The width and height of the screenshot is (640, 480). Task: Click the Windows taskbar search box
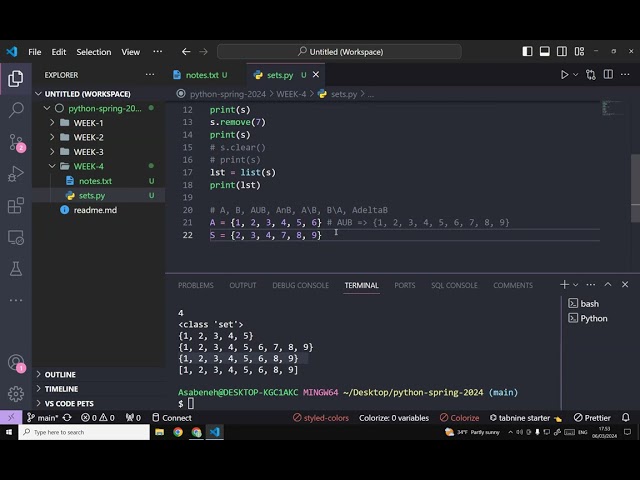(x=84, y=432)
